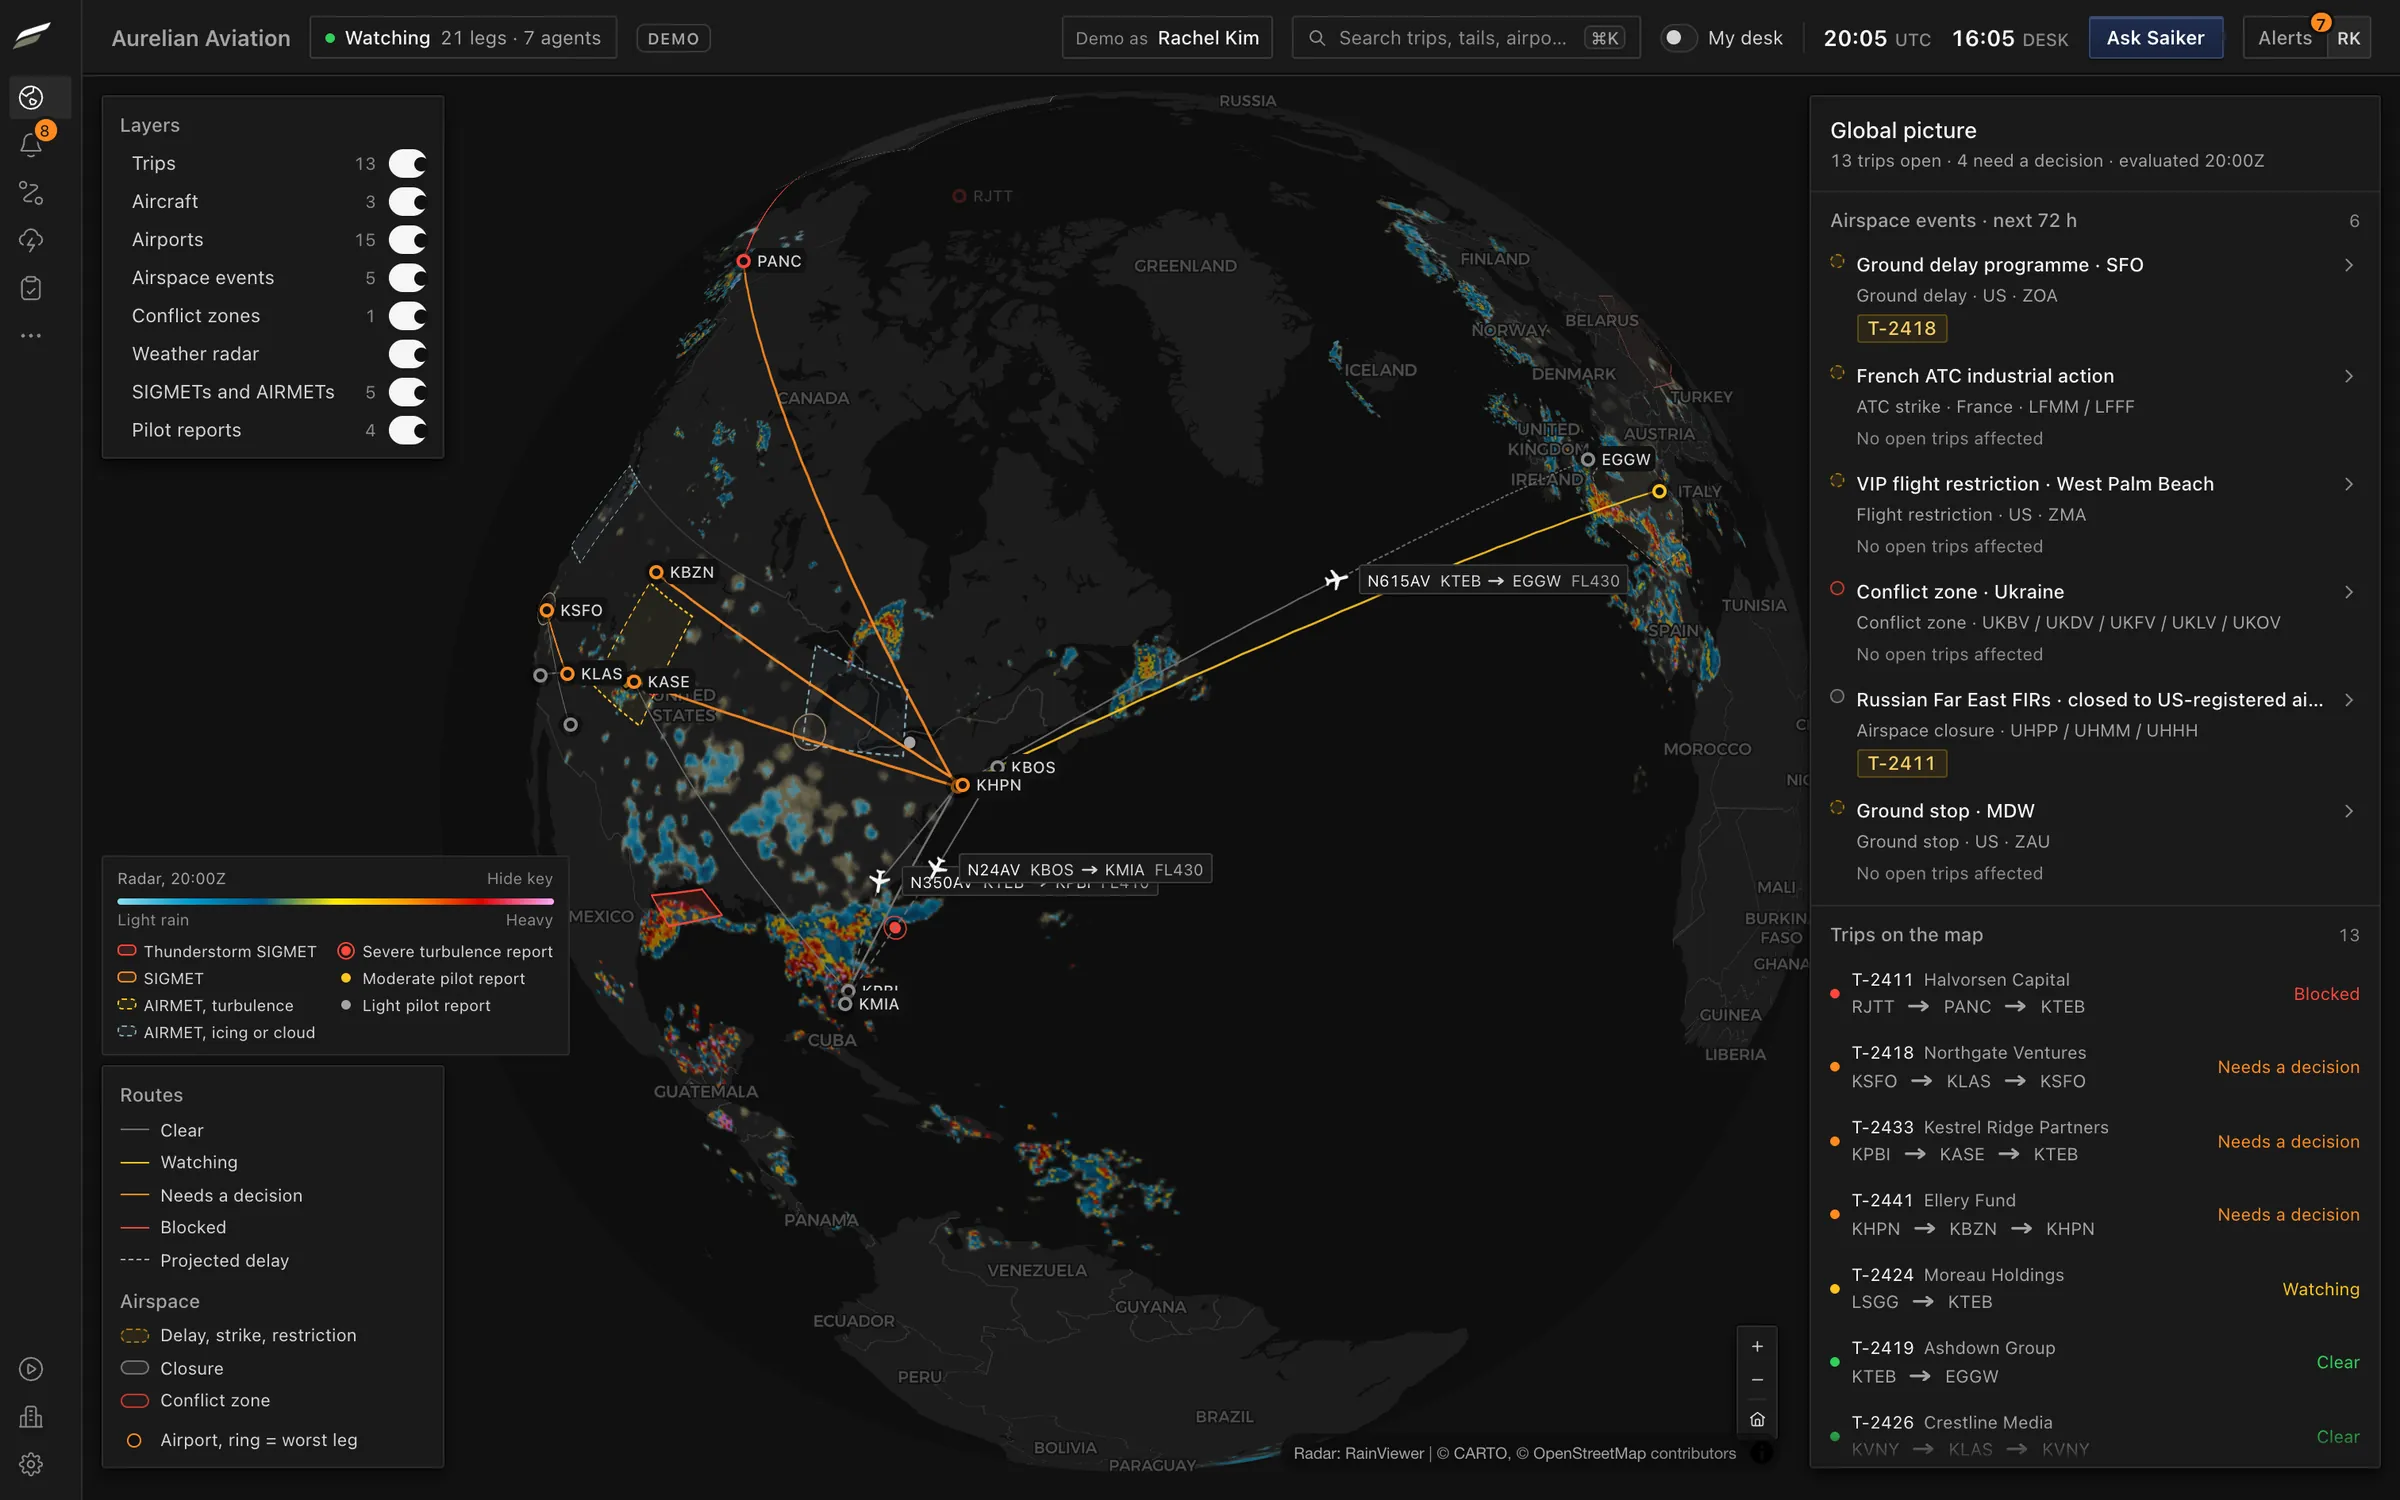Toggle the Pilot reports layer
The width and height of the screenshot is (2400, 1500).
point(407,430)
